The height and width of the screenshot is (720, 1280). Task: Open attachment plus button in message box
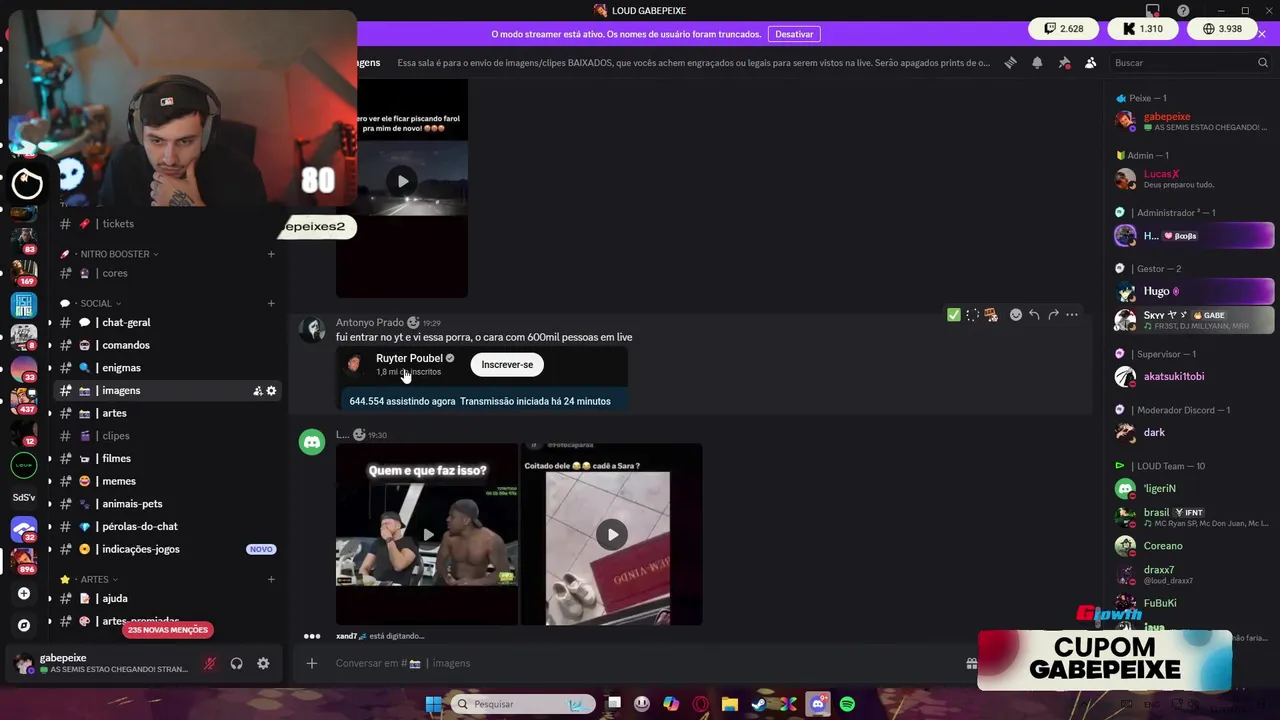(x=312, y=663)
